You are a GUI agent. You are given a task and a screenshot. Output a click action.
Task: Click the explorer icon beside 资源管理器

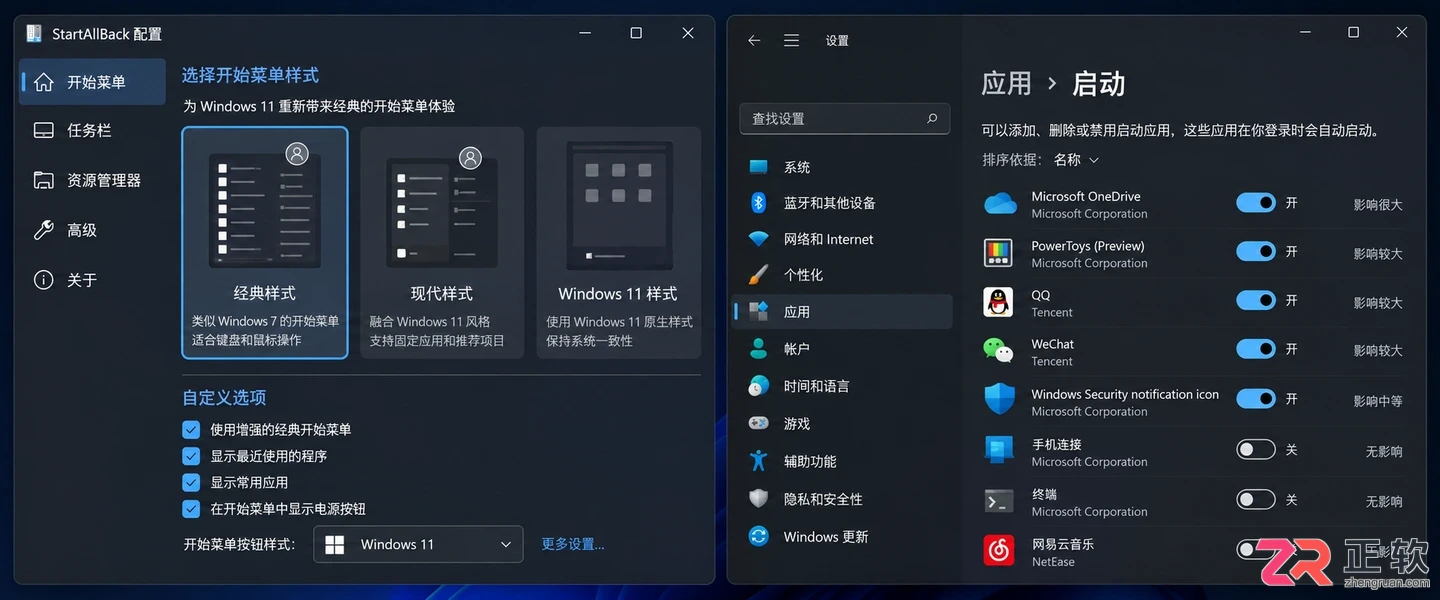pyautogui.click(x=43, y=180)
